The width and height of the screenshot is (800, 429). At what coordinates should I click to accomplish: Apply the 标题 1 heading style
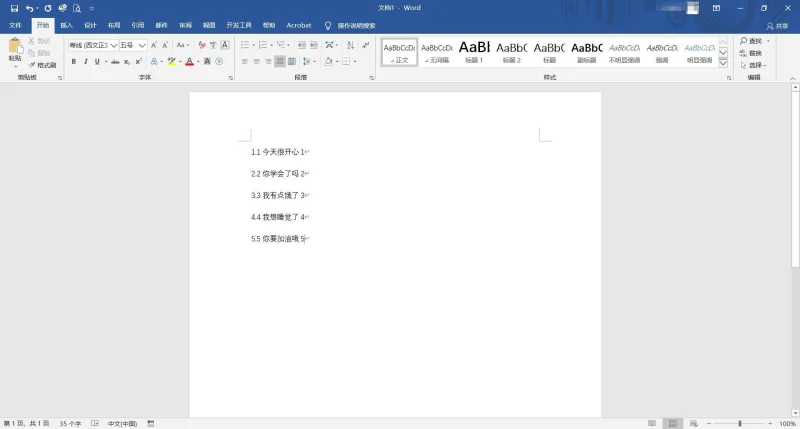click(474, 52)
